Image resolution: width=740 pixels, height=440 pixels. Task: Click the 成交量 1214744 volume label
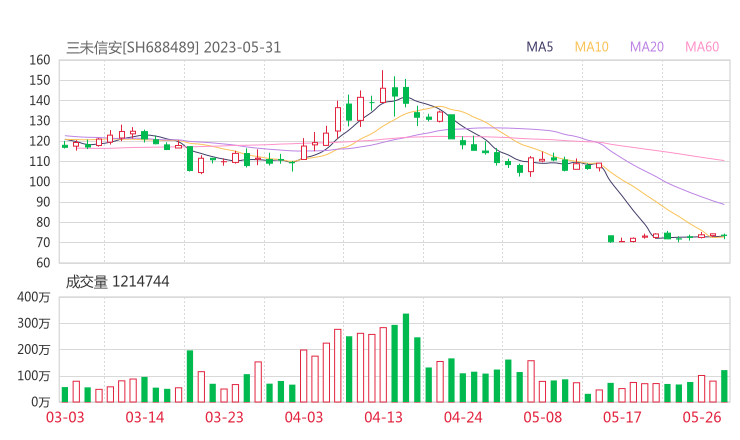[117, 282]
